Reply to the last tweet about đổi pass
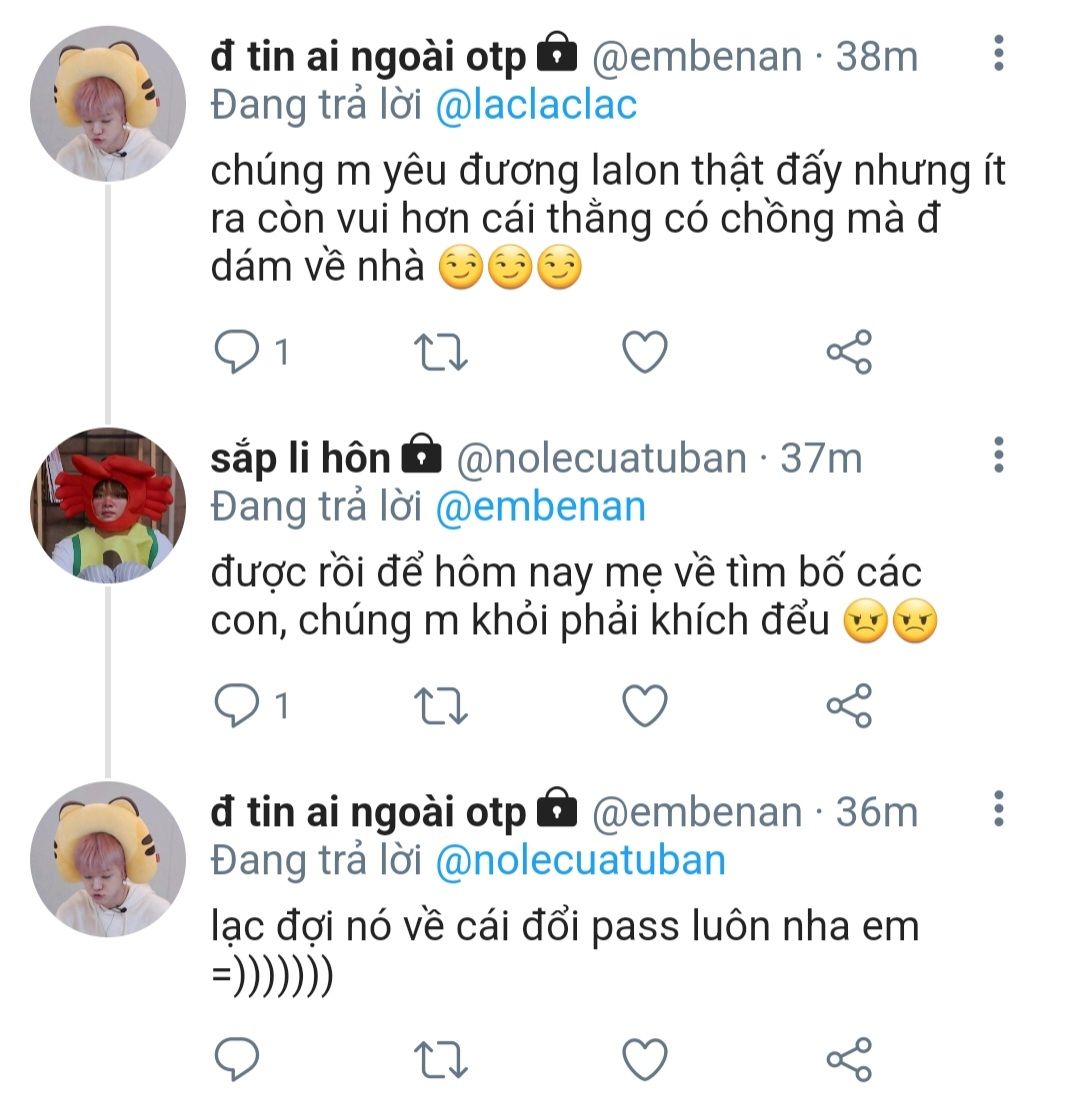Screen dimensions: 1080x1098 (x=237, y=1060)
